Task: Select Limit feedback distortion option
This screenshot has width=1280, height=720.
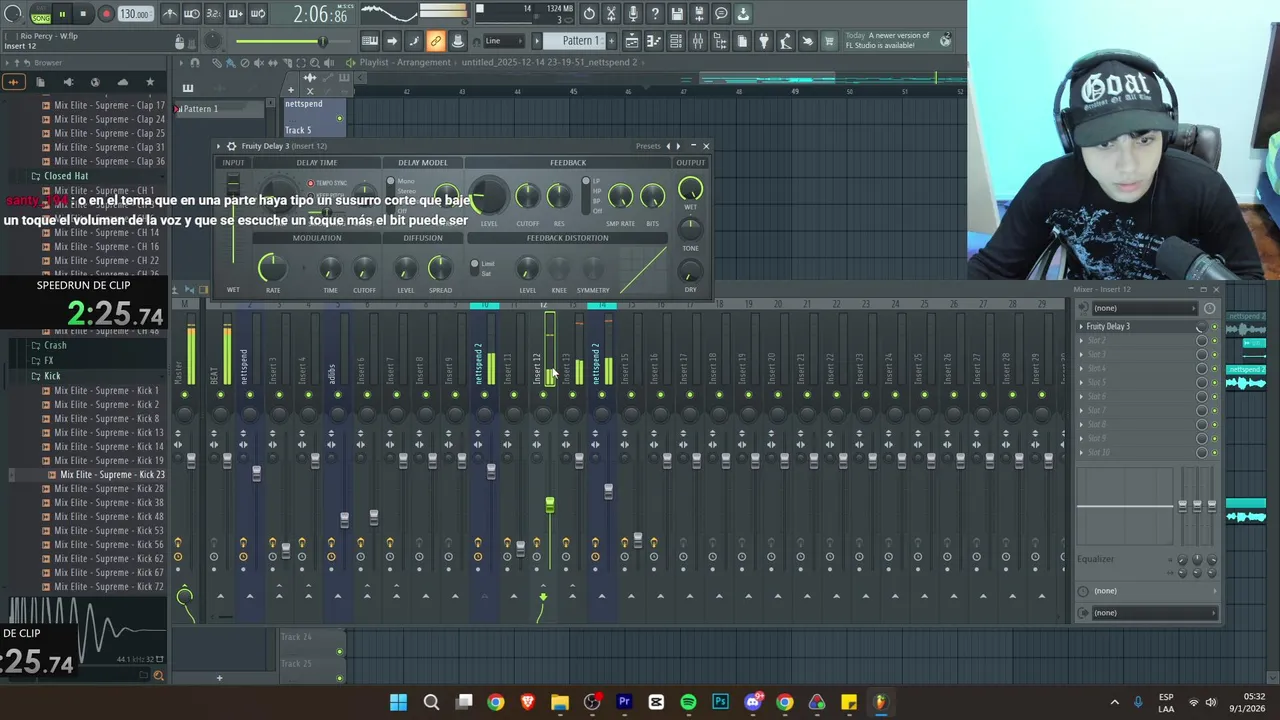Action: pos(475,264)
